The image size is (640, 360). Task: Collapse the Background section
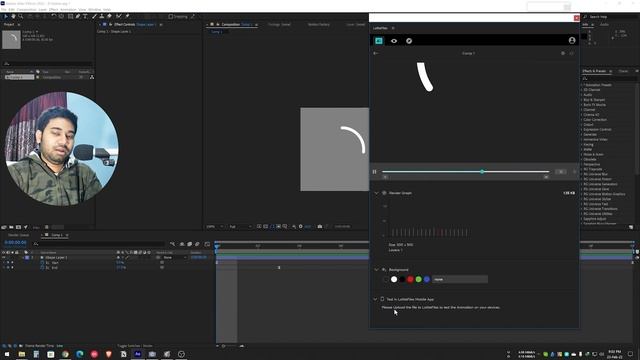point(376,269)
